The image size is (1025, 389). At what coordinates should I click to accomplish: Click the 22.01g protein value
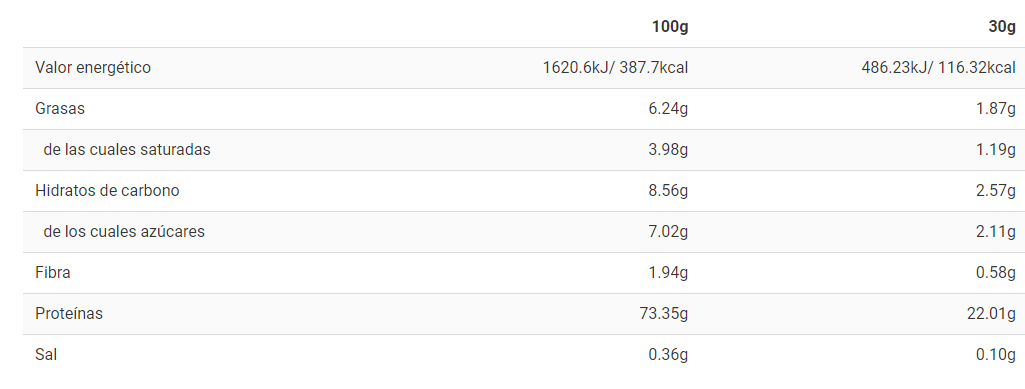(992, 314)
